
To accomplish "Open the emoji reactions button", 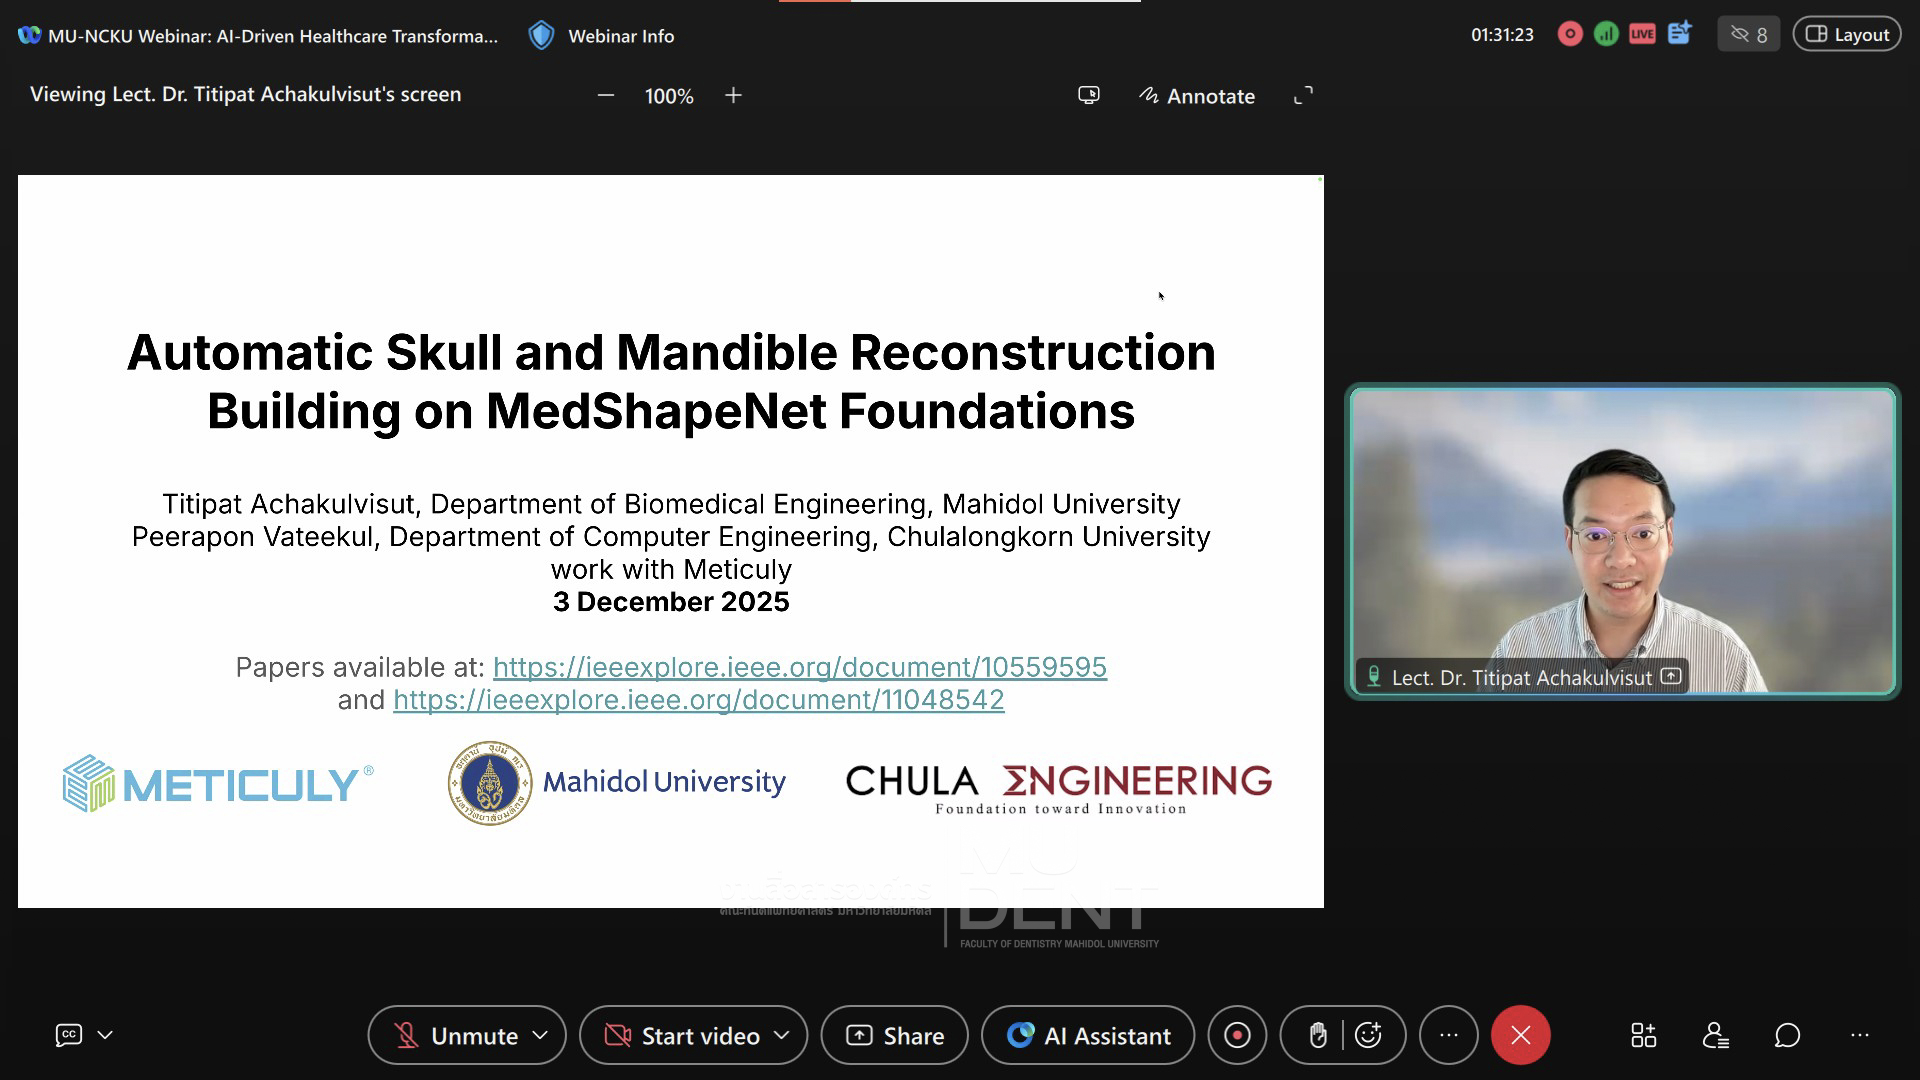I will [1368, 1036].
